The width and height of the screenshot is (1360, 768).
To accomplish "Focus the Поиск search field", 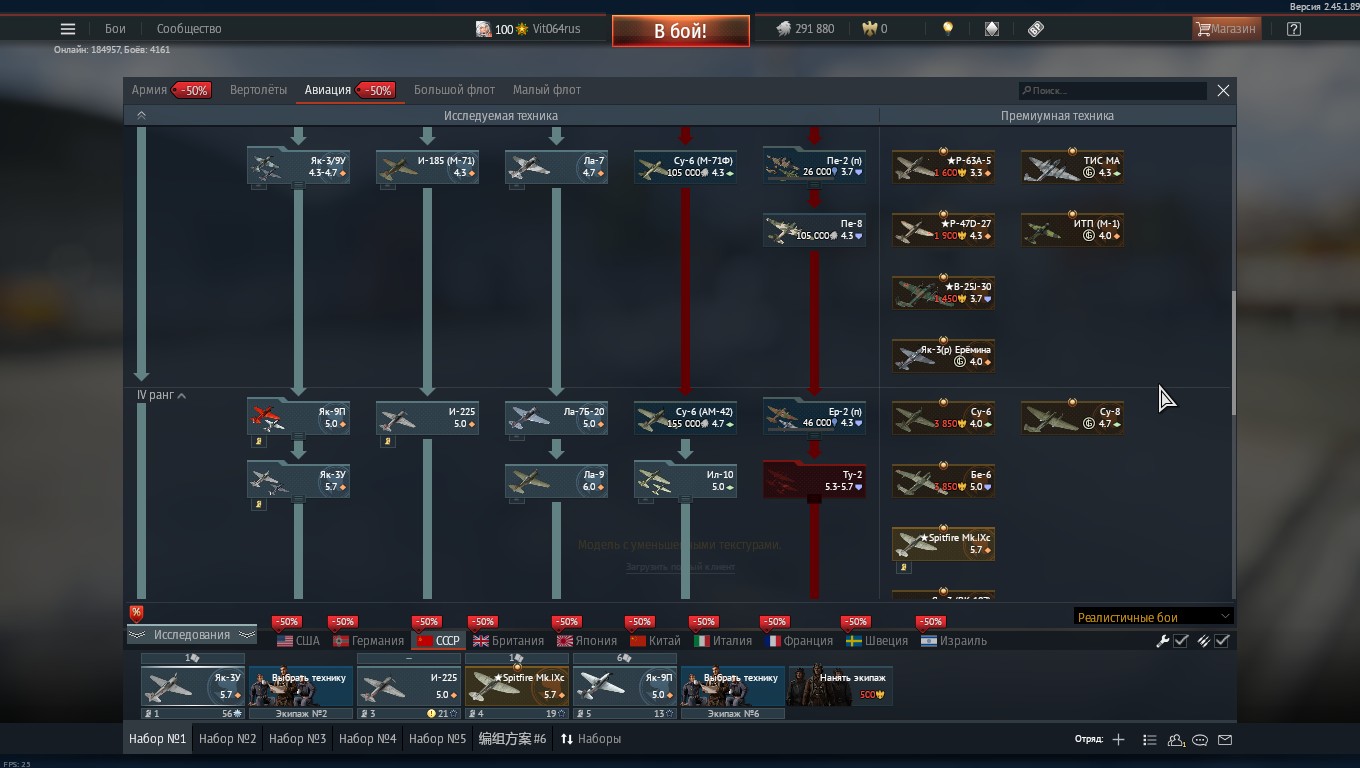I will [x=1112, y=90].
